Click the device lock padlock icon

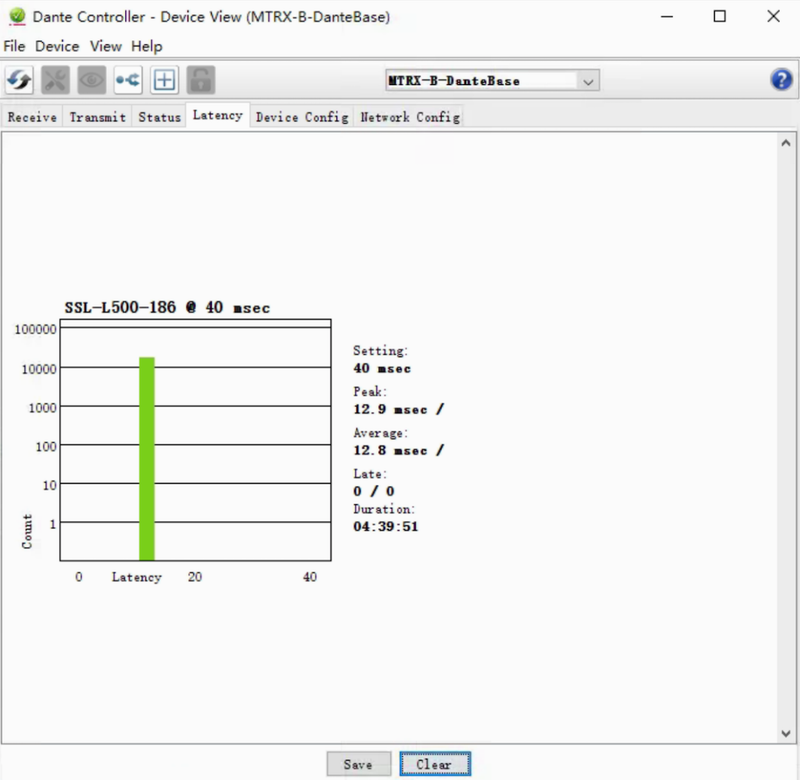pyautogui.click(x=201, y=80)
